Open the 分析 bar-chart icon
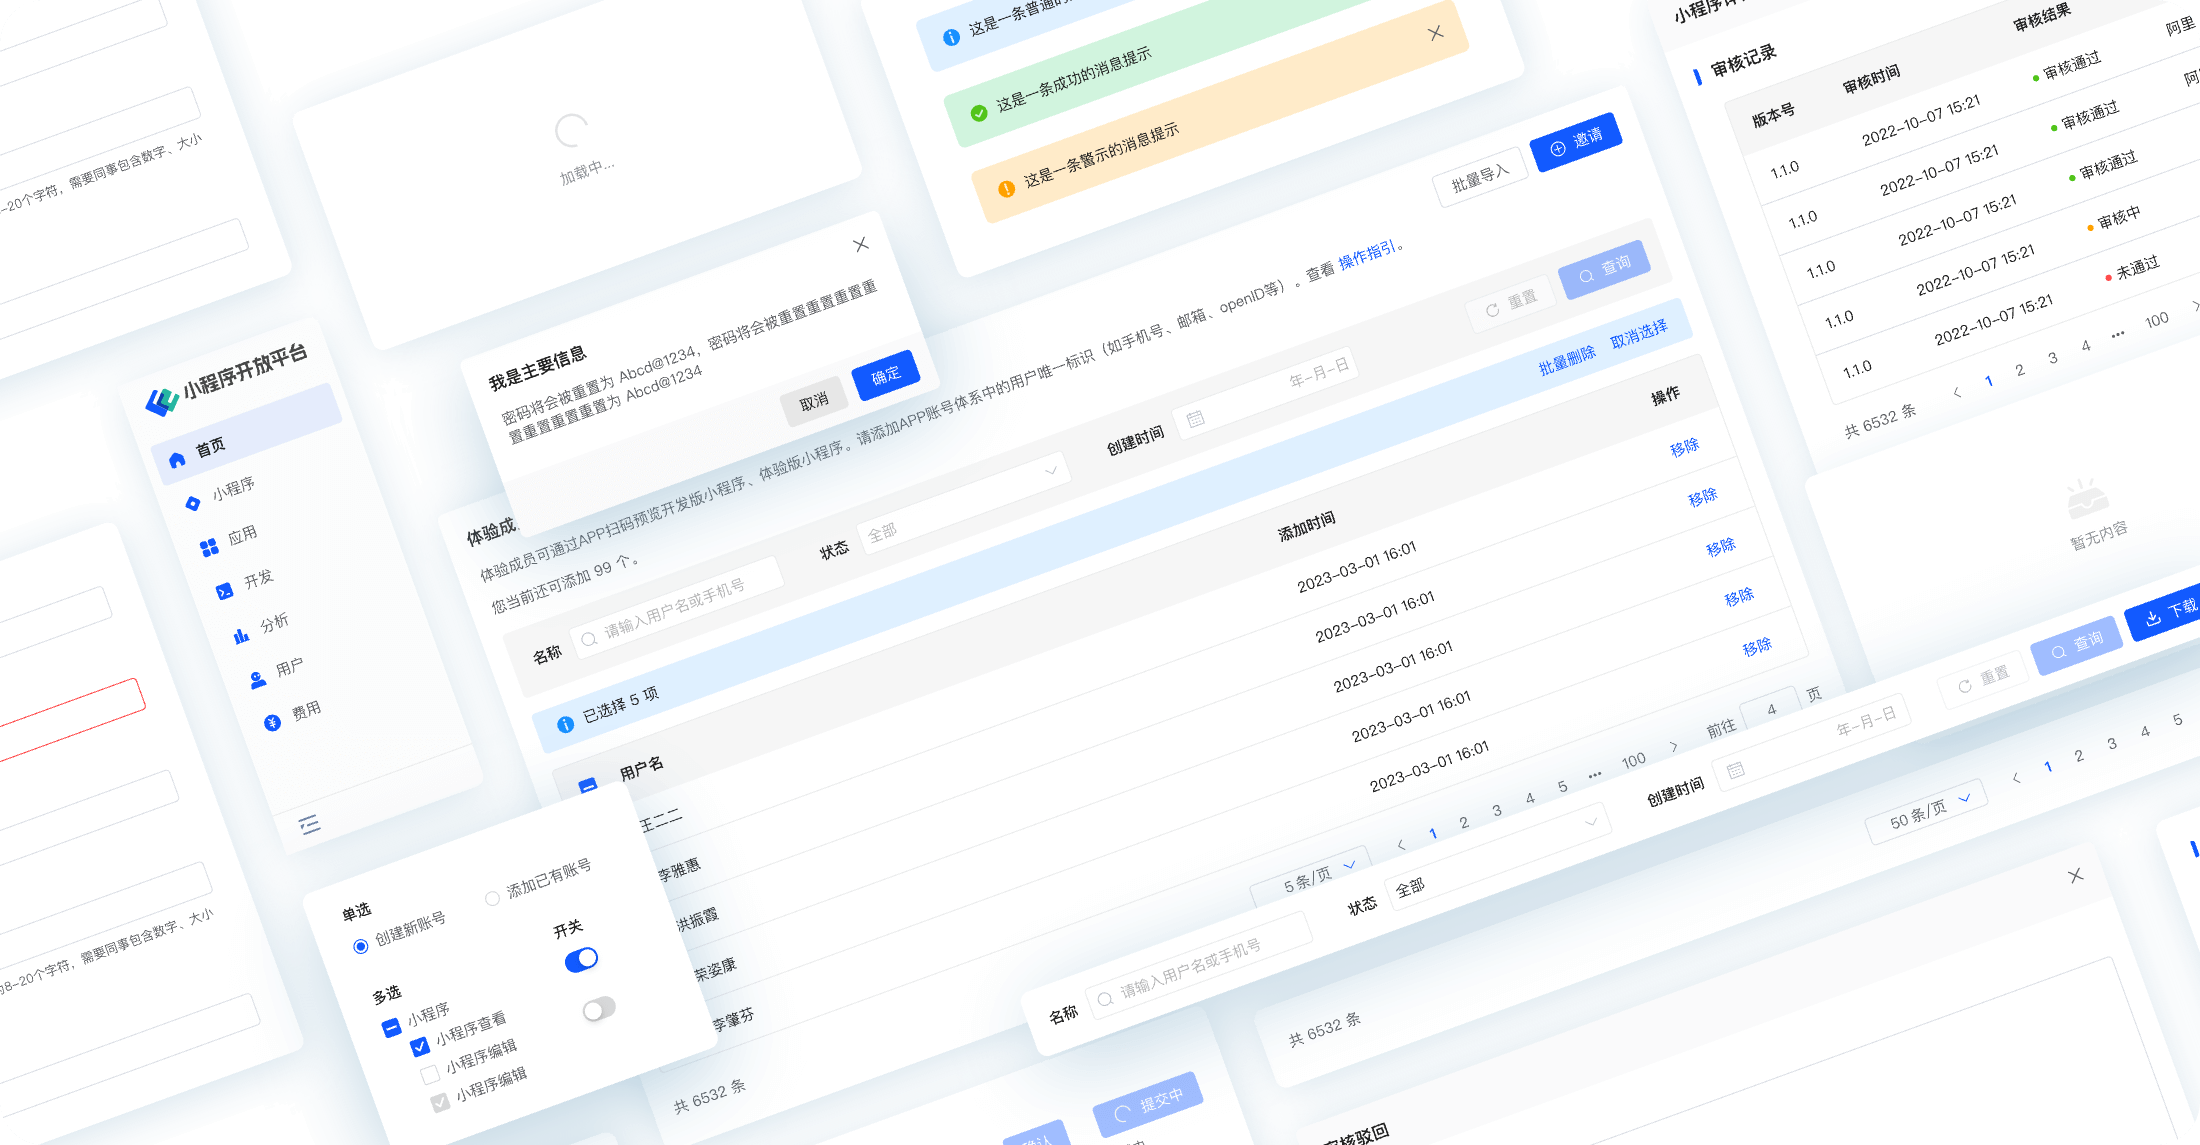Viewport: 2200px width, 1145px height. (241, 636)
